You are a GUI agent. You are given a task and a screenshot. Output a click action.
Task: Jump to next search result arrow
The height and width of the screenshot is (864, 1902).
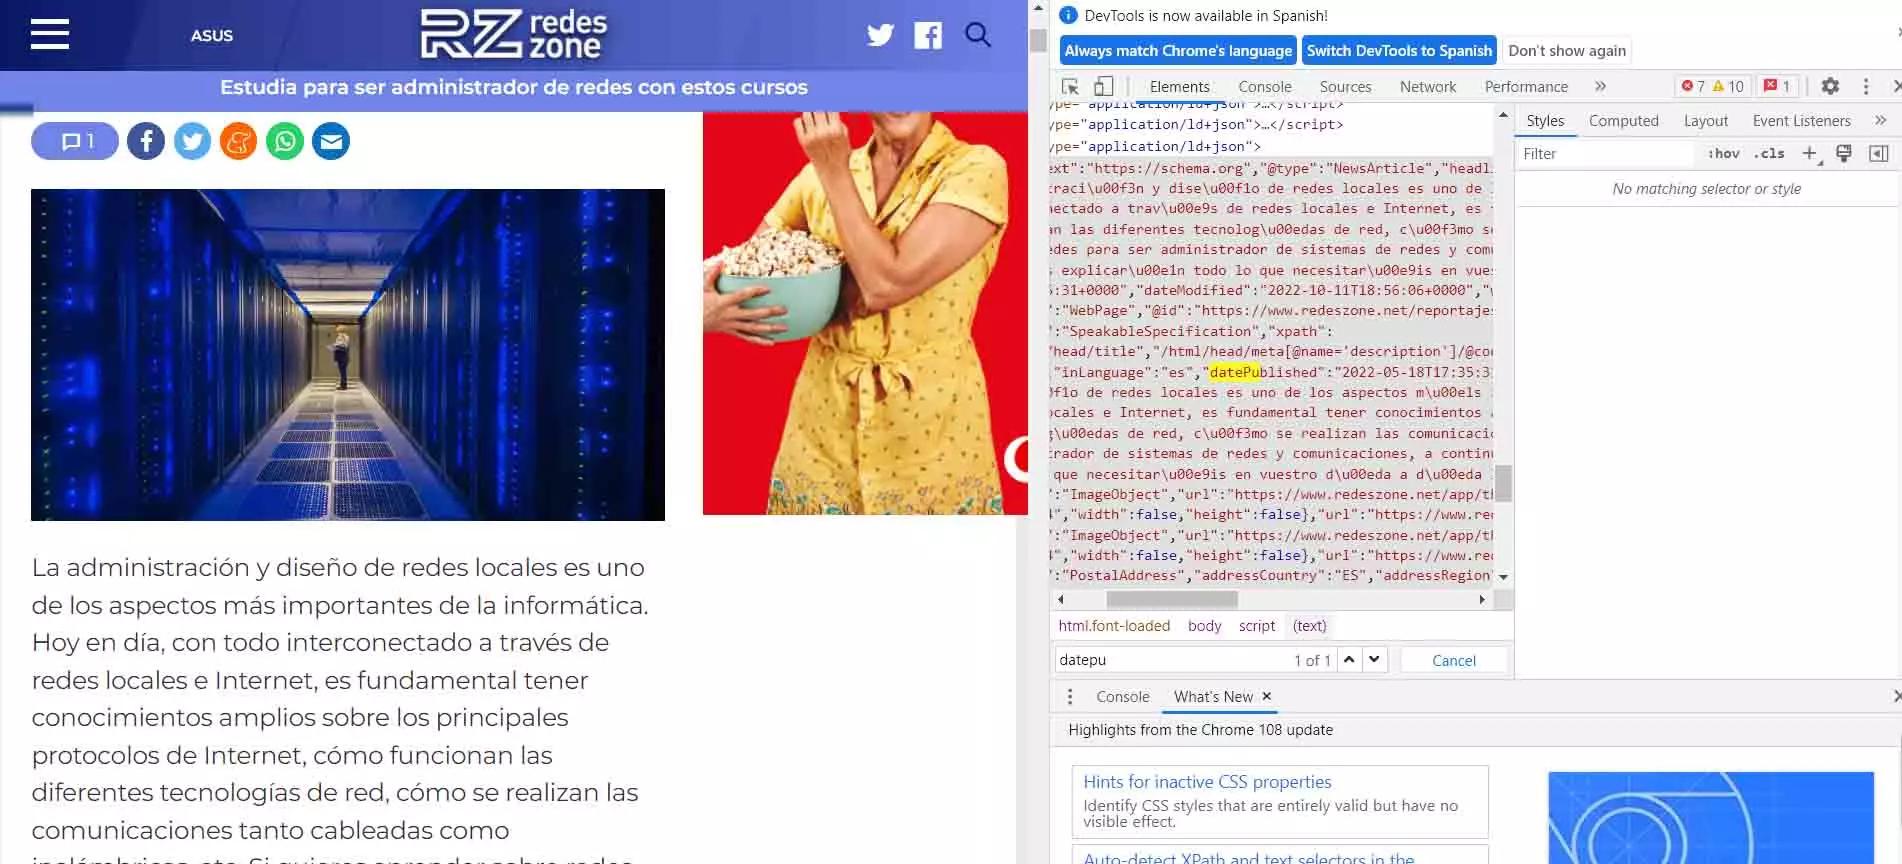[x=1374, y=659]
